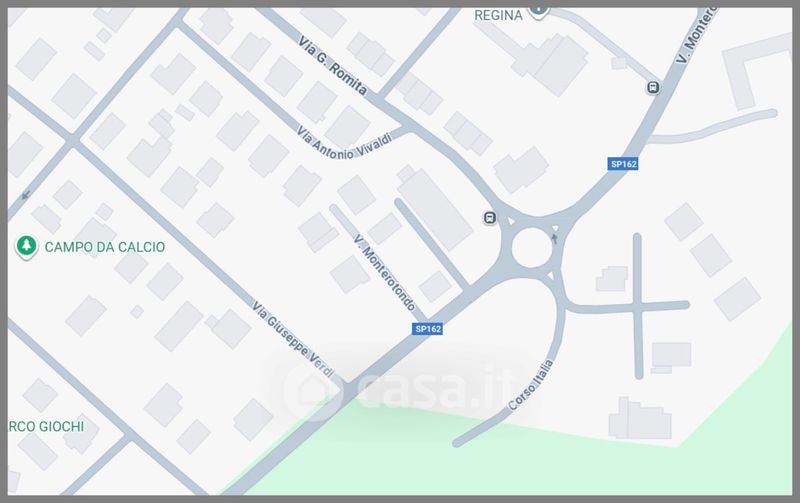This screenshot has width=800, height=503.
Task: Click the Corso Italia road label
Action: pyautogui.click(x=531, y=385)
